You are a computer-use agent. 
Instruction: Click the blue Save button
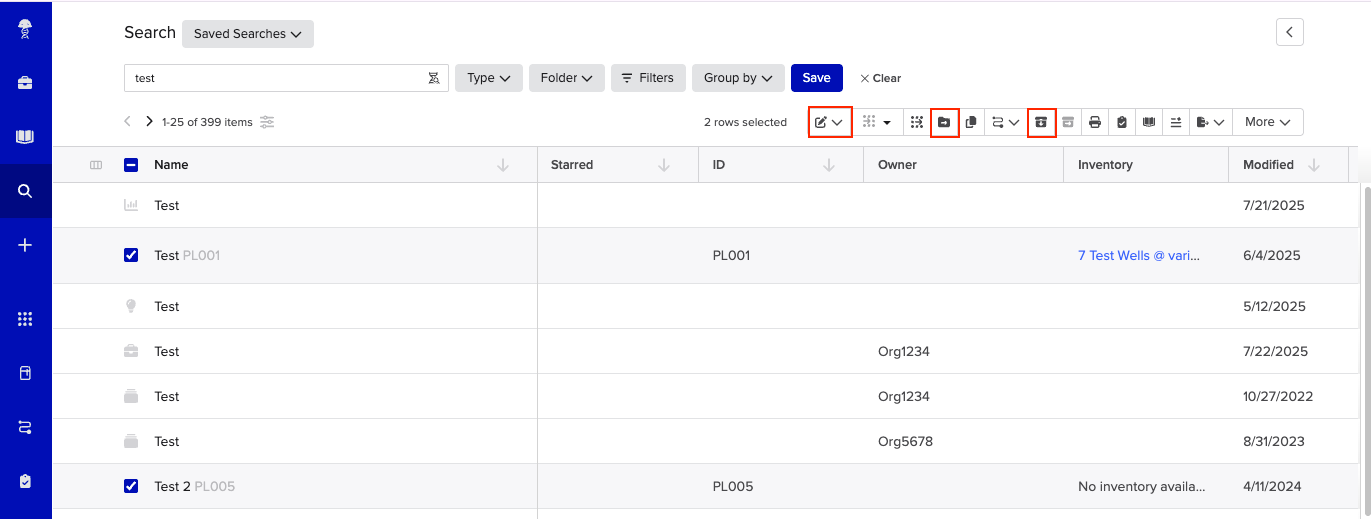coord(816,78)
